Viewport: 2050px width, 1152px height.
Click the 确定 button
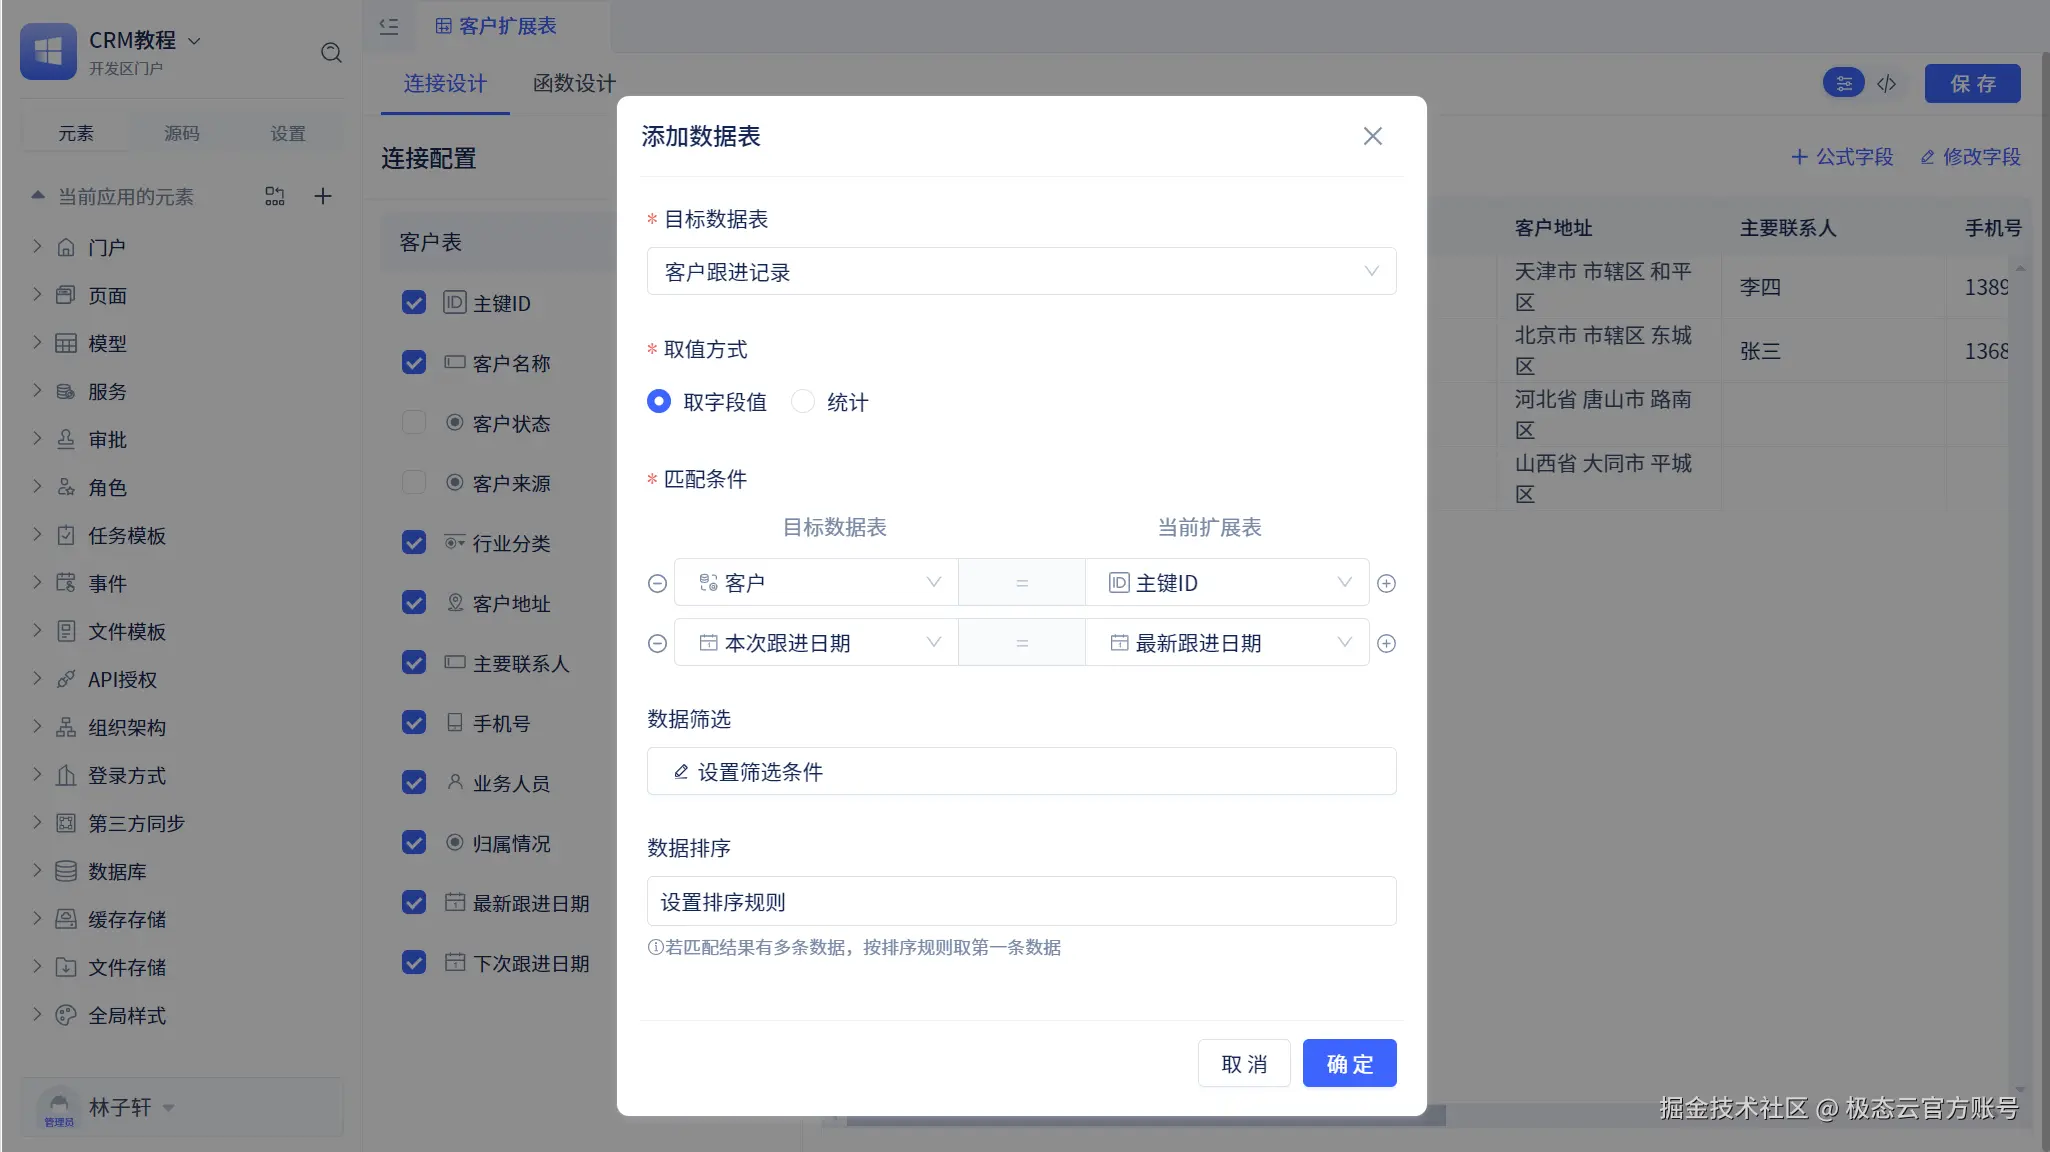click(x=1349, y=1063)
